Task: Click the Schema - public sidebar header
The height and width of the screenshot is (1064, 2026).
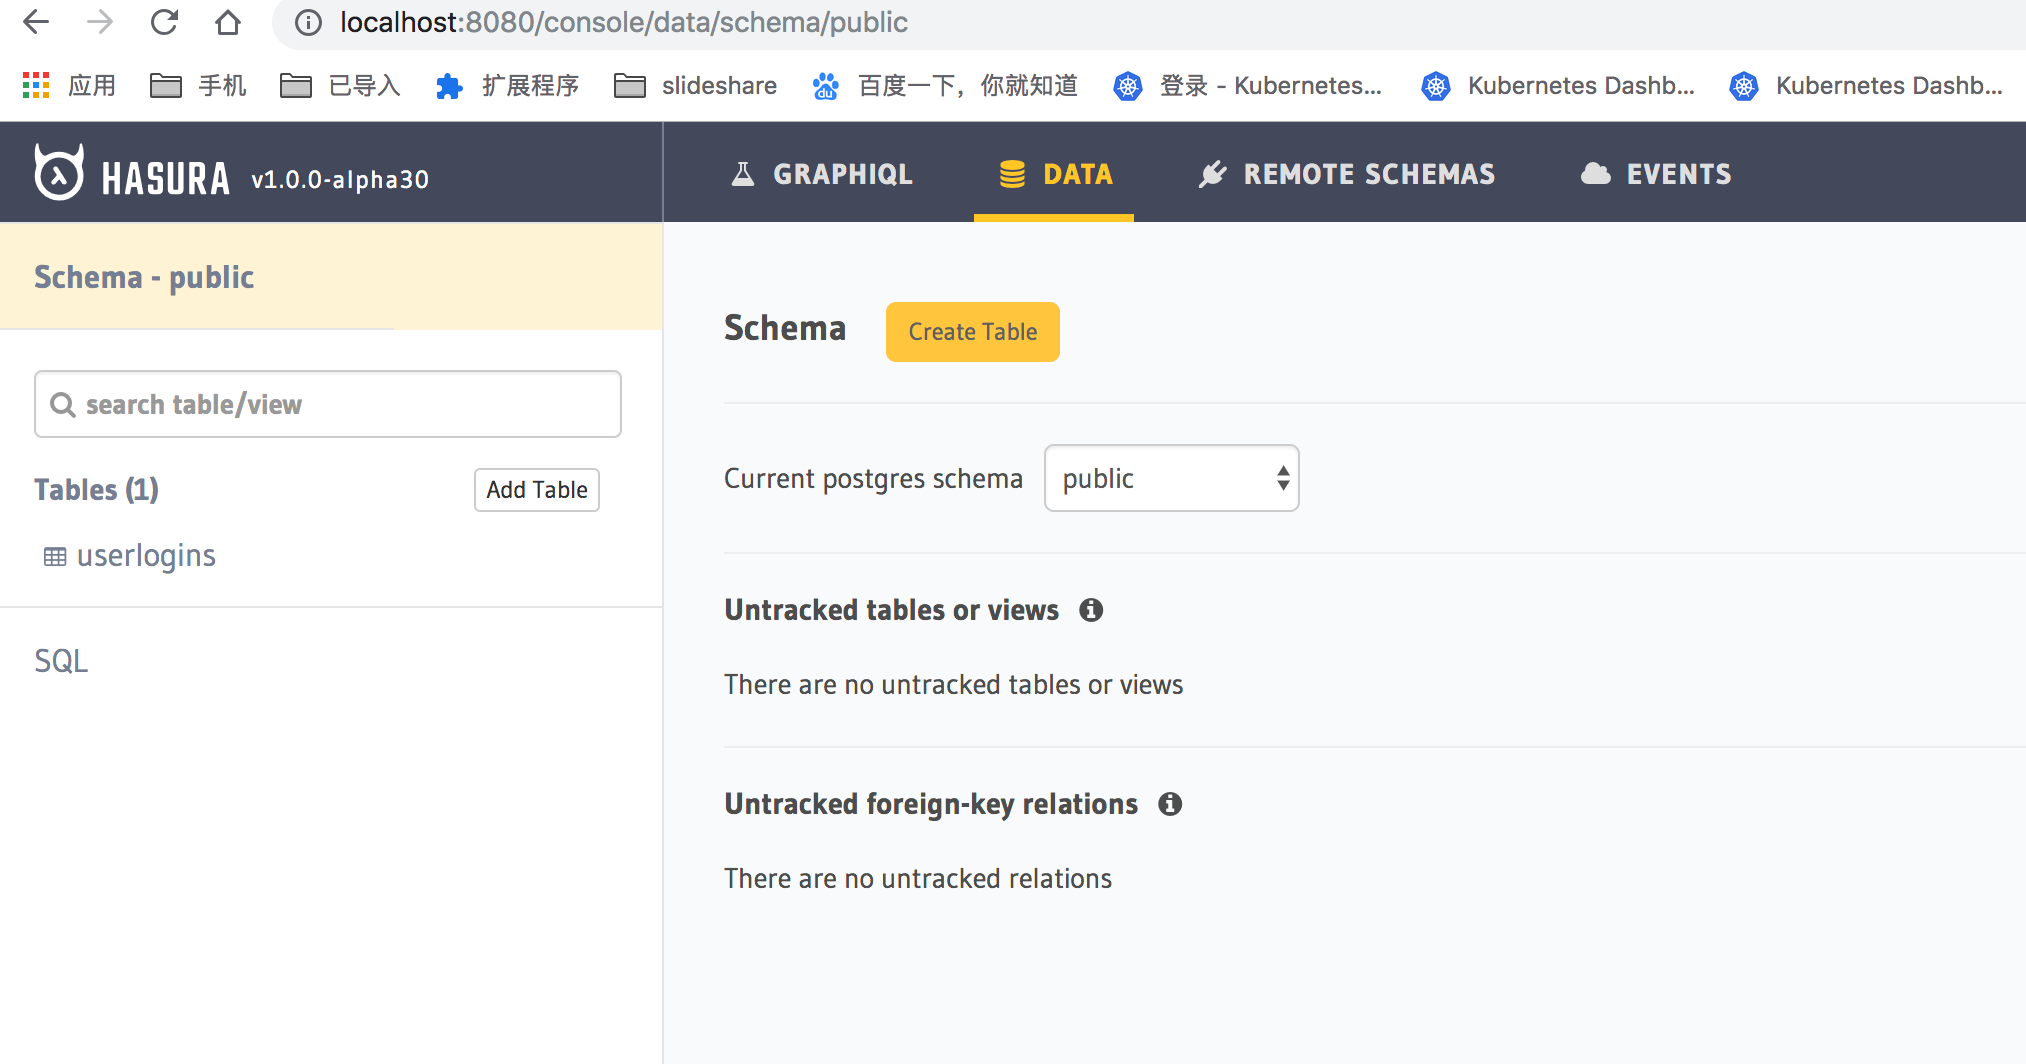Action: (330, 277)
